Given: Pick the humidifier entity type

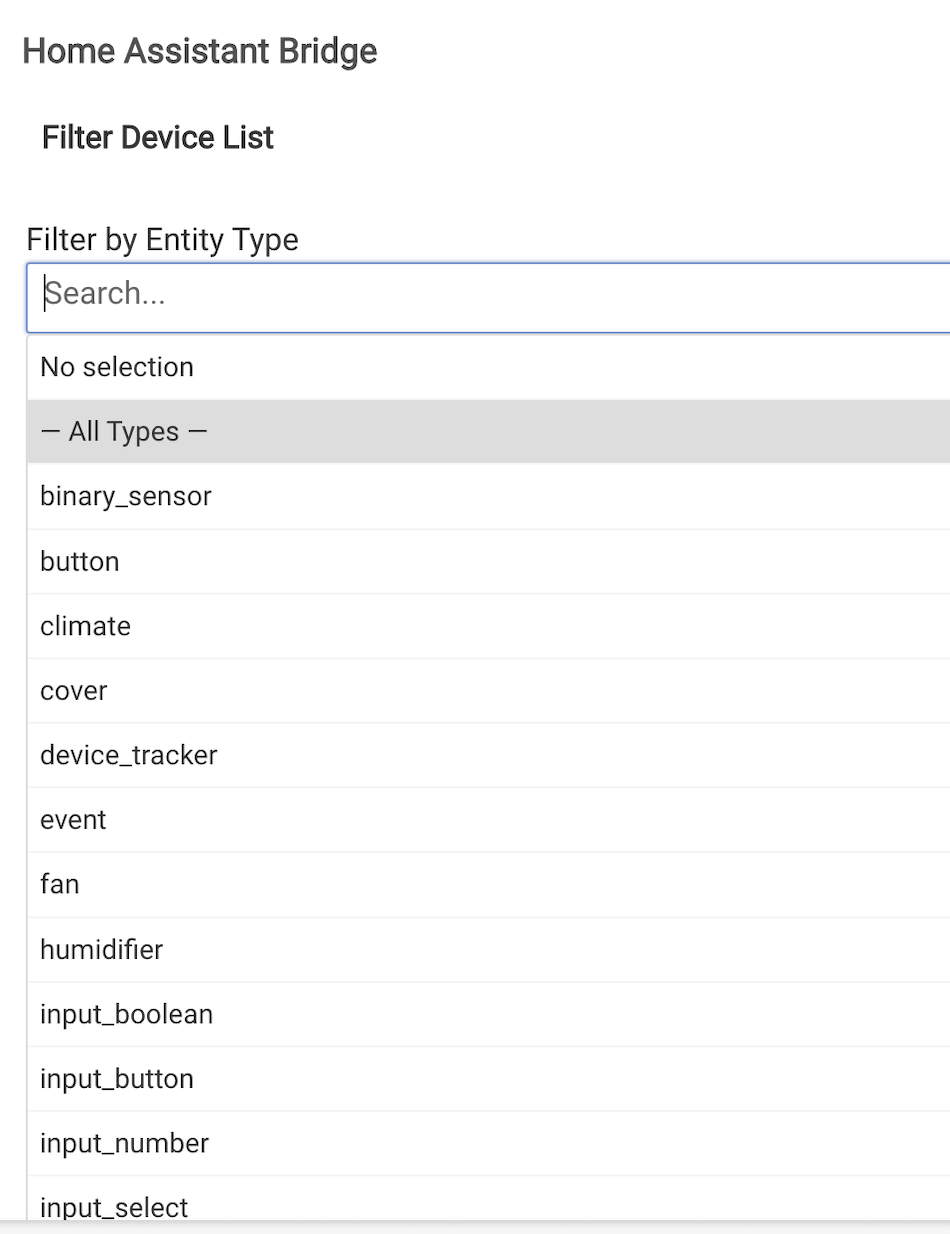Looking at the screenshot, I should (x=102, y=949).
